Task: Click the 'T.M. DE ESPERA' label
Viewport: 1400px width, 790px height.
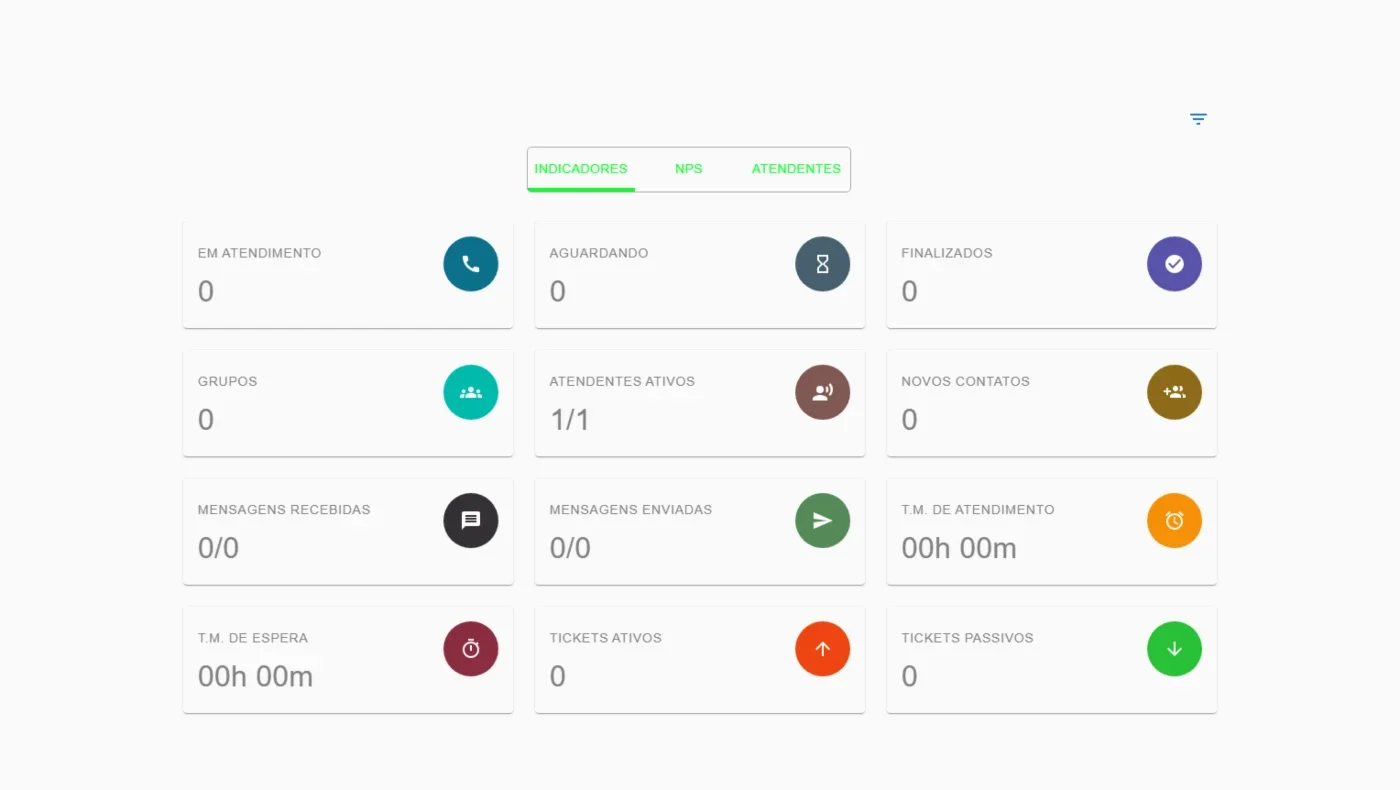Action: [x=253, y=638]
